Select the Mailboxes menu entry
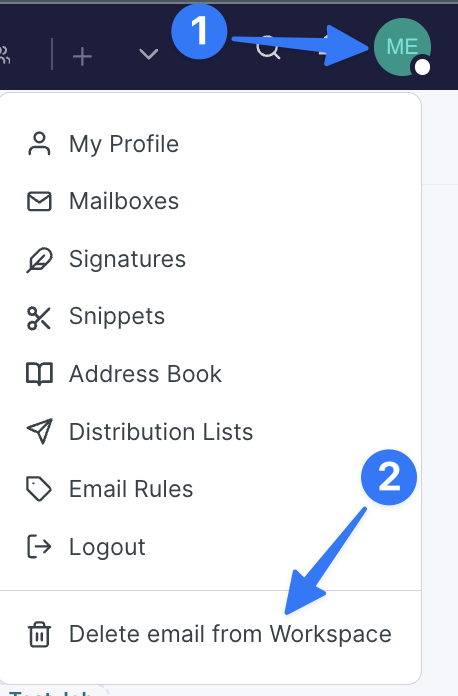The image size is (458, 696). coord(124,201)
